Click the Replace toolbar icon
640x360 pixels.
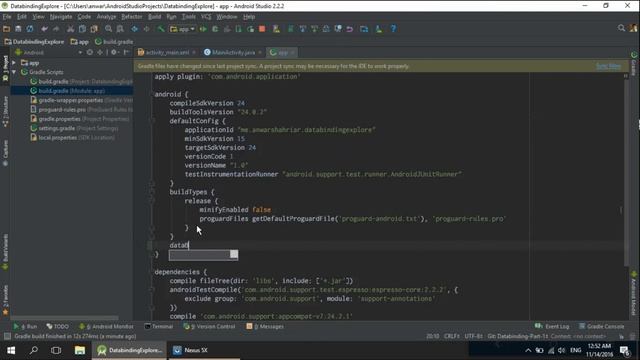[x=120, y=29]
